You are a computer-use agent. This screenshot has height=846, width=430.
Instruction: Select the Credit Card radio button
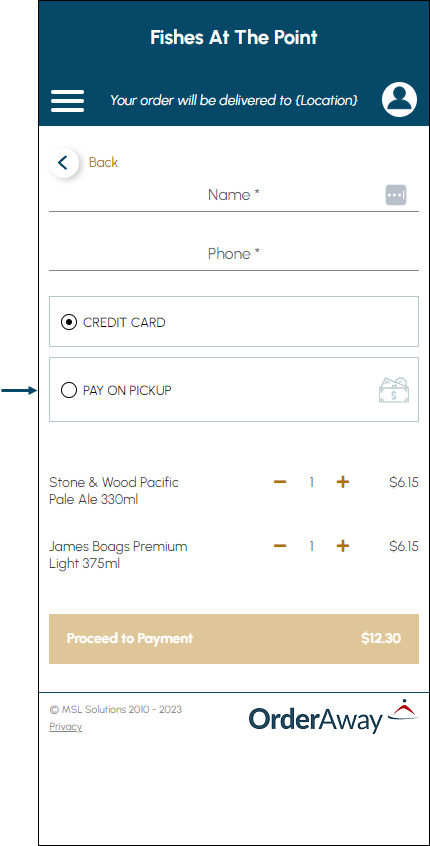click(69, 323)
